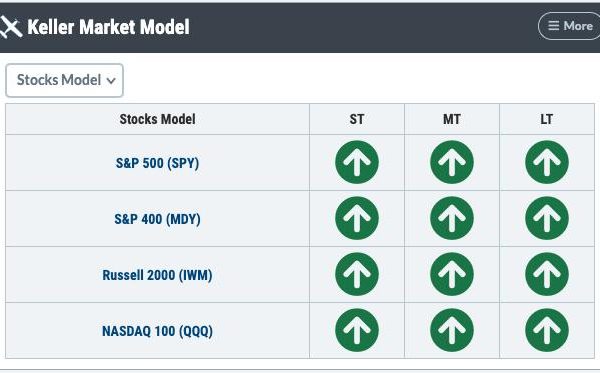Screen dimensions: 600x373
Task: Click the S&P 500 short-term up arrow
Action: click(x=357, y=162)
